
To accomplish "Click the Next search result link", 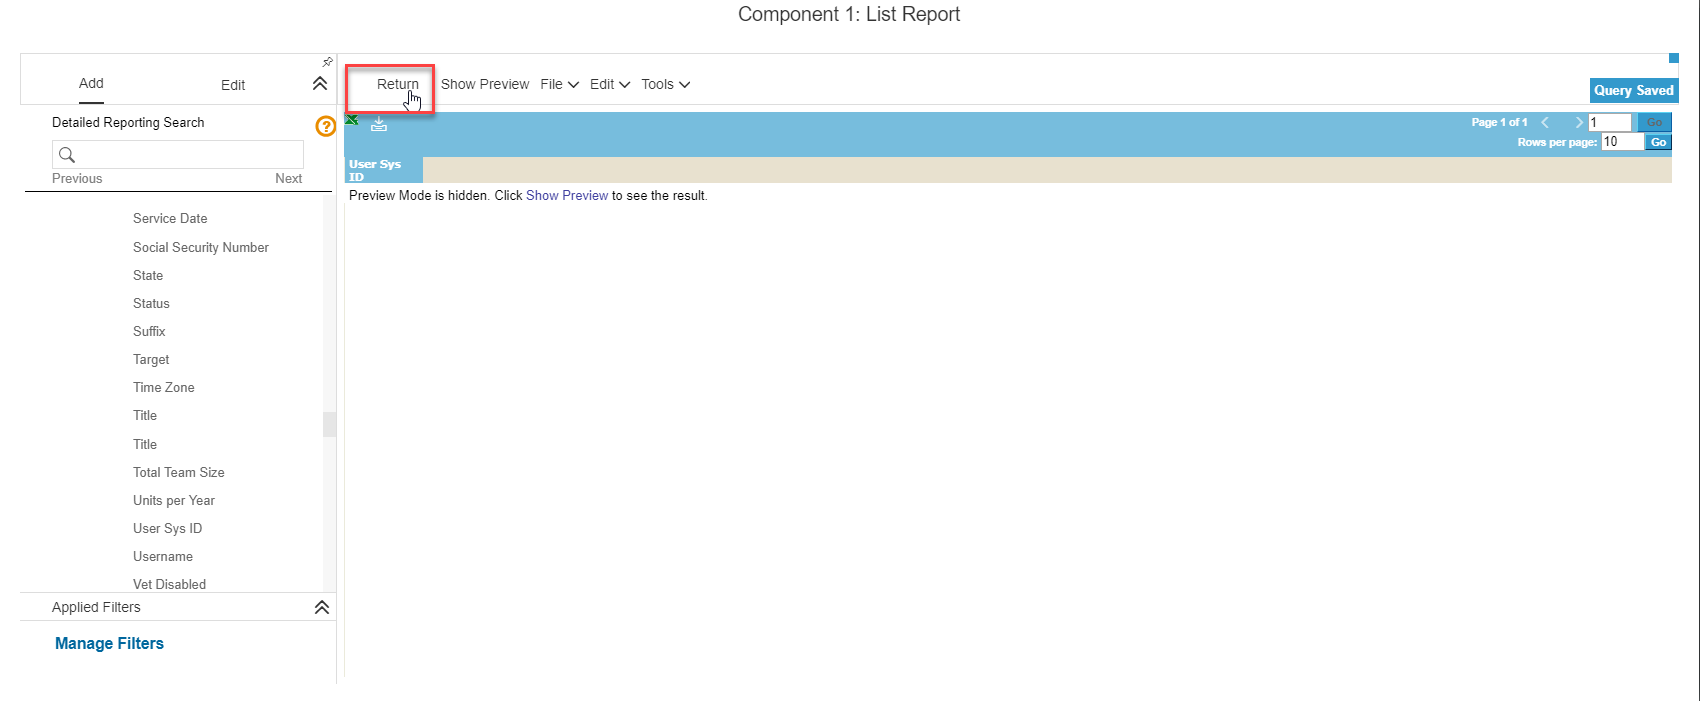I will (288, 178).
